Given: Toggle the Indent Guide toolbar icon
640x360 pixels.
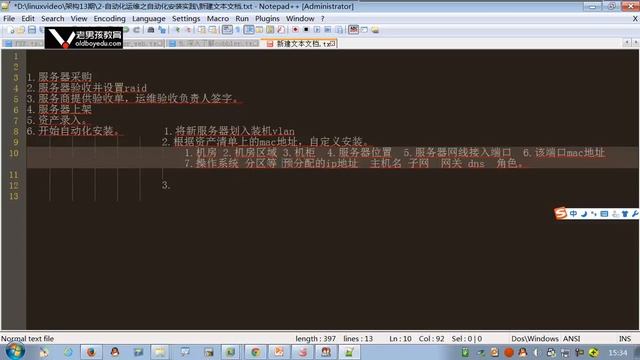Looking at the screenshot, I should (x=248, y=30).
